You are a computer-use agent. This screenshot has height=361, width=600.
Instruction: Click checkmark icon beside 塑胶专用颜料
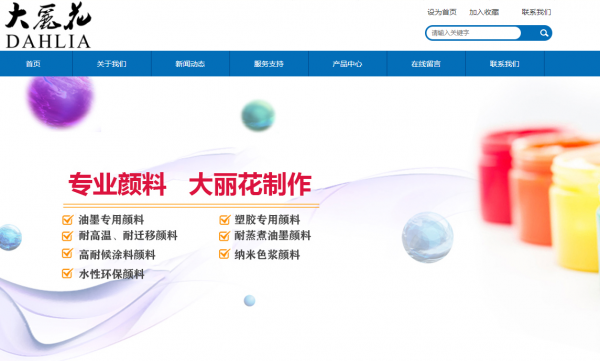pyautogui.click(x=225, y=220)
